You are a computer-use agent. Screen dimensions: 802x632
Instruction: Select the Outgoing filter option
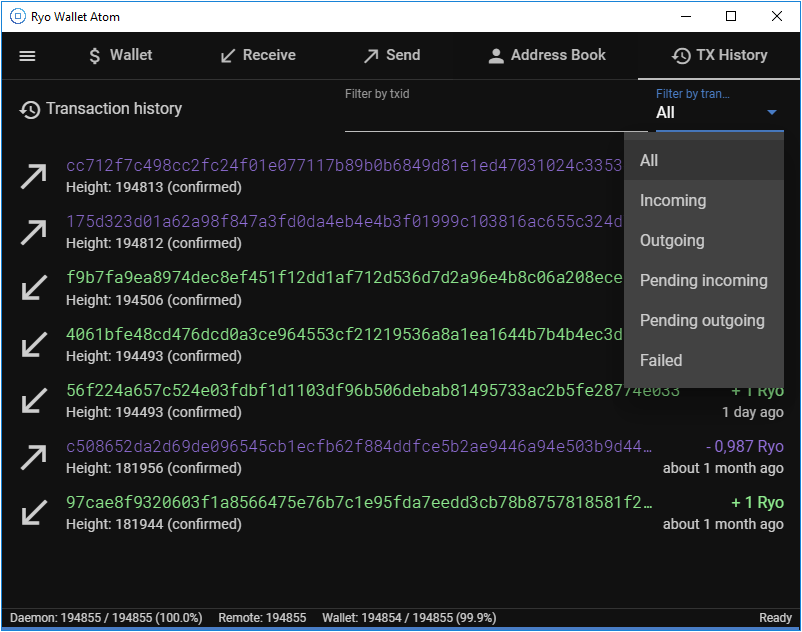[704, 240]
